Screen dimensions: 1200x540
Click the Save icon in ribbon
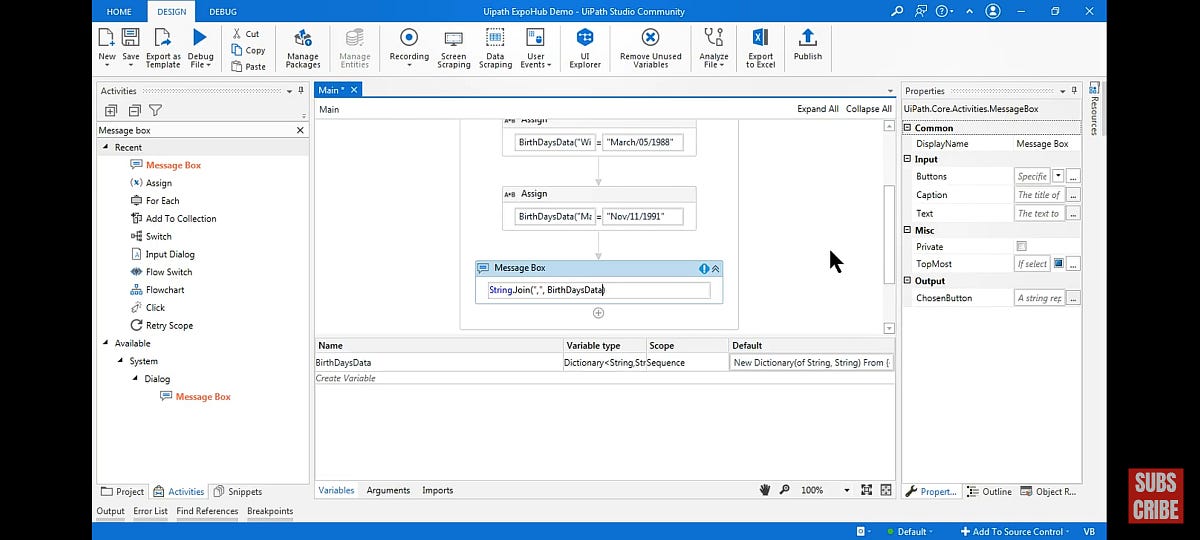coord(130,38)
